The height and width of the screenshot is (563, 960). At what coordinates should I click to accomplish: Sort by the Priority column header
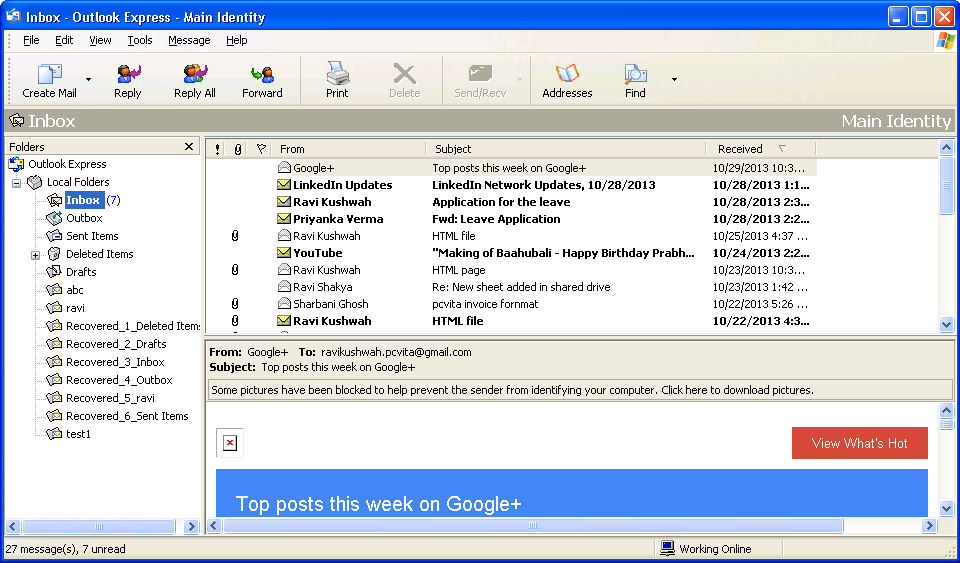[217, 149]
